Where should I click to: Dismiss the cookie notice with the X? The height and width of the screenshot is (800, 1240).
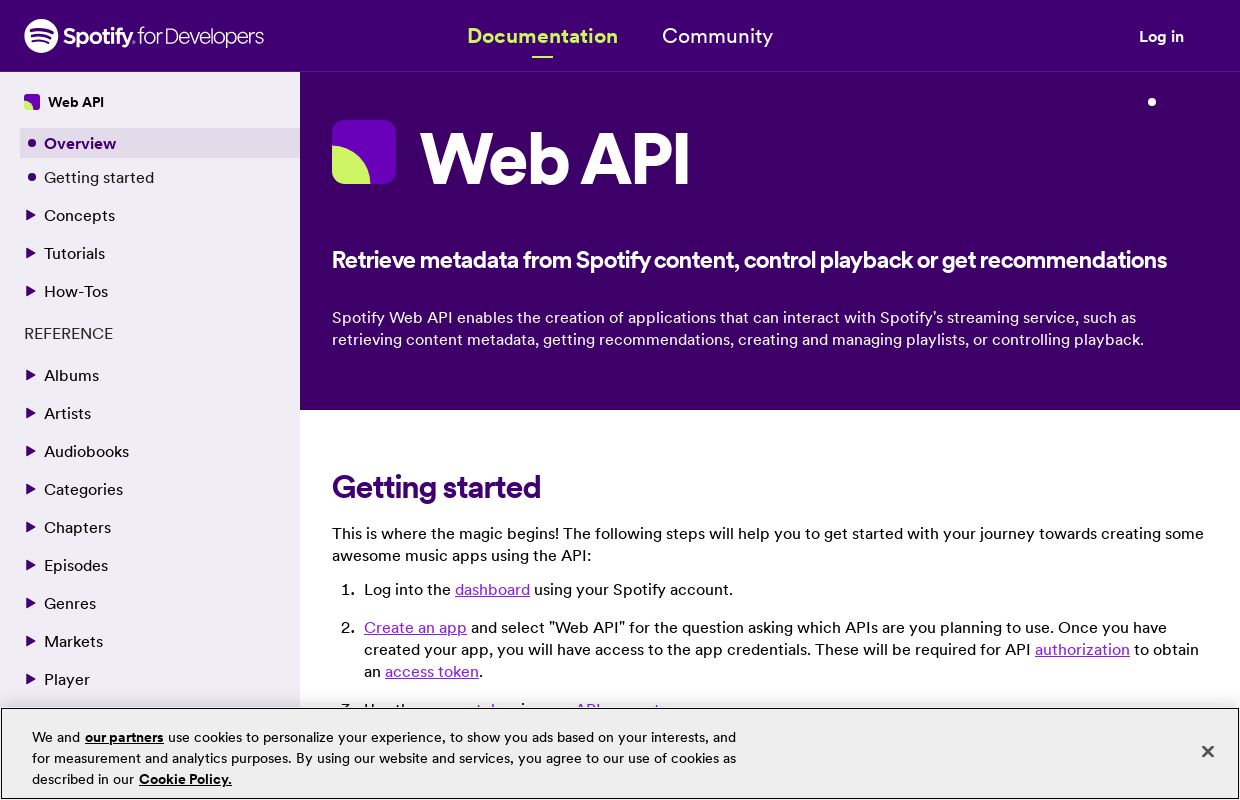[1208, 751]
